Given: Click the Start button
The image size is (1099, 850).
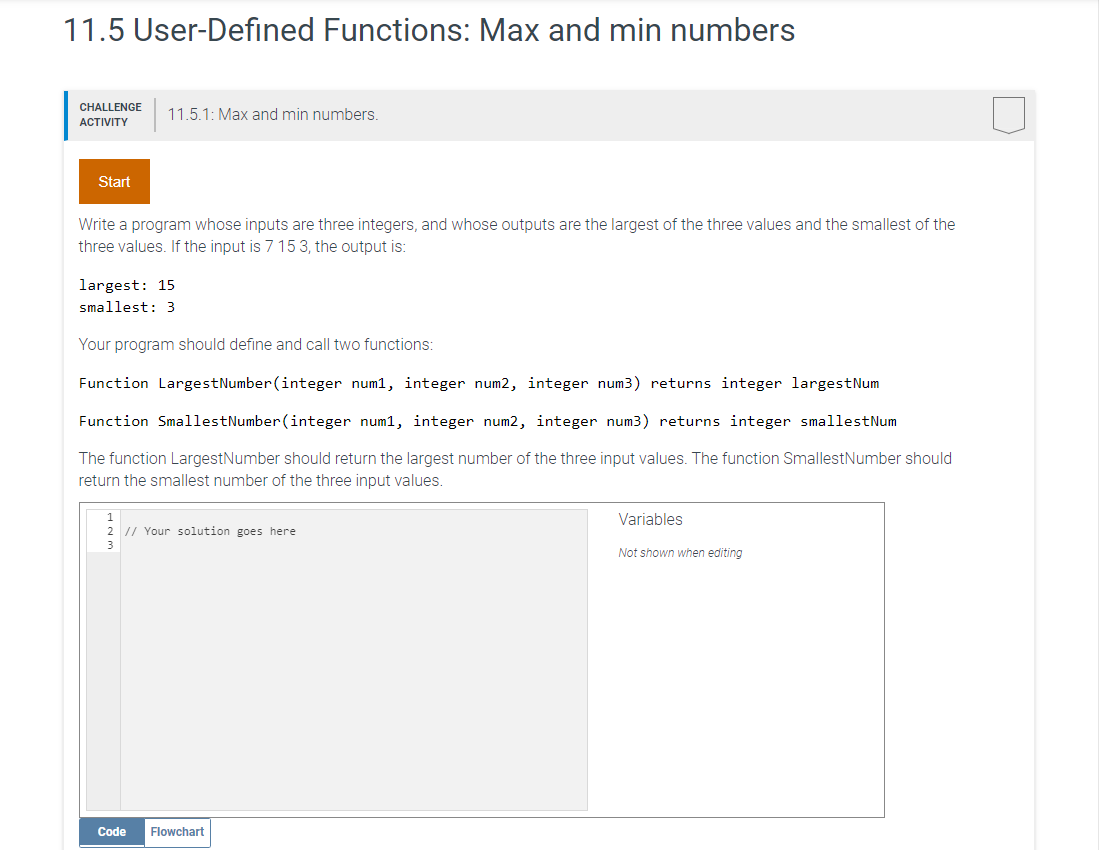Looking at the screenshot, I should (113, 181).
